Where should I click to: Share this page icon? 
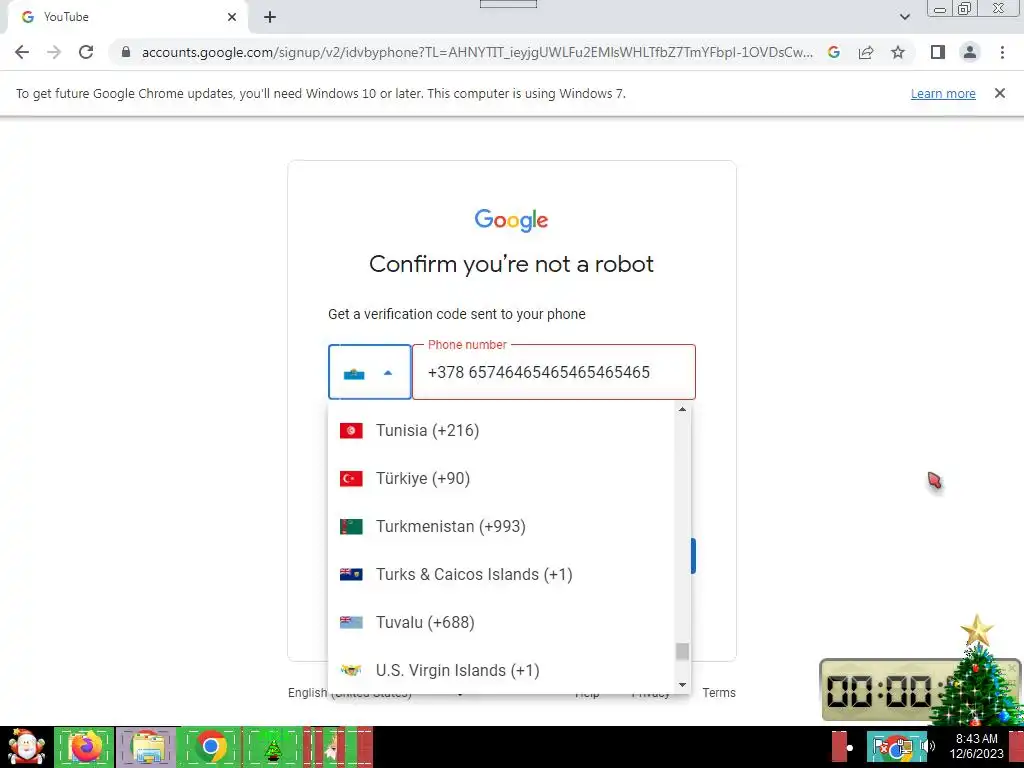click(866, 52)
